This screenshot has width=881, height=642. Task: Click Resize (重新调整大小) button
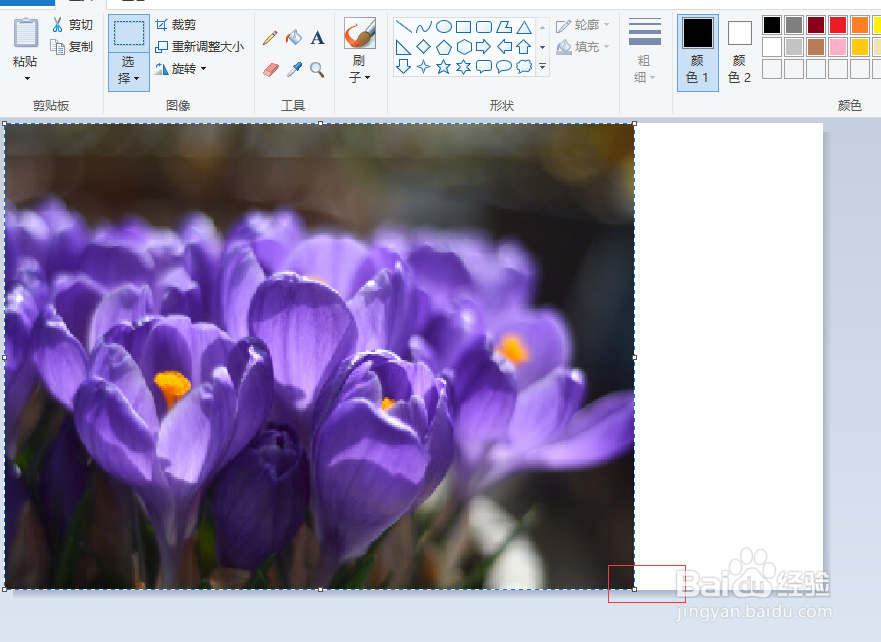[x=200, y=47]
